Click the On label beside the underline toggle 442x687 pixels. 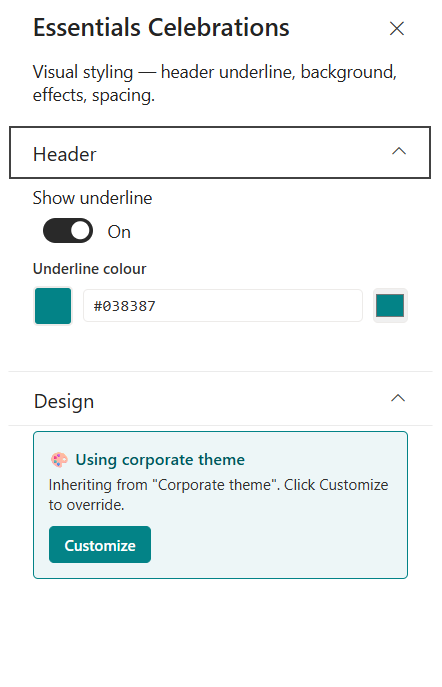coord(119,232)
